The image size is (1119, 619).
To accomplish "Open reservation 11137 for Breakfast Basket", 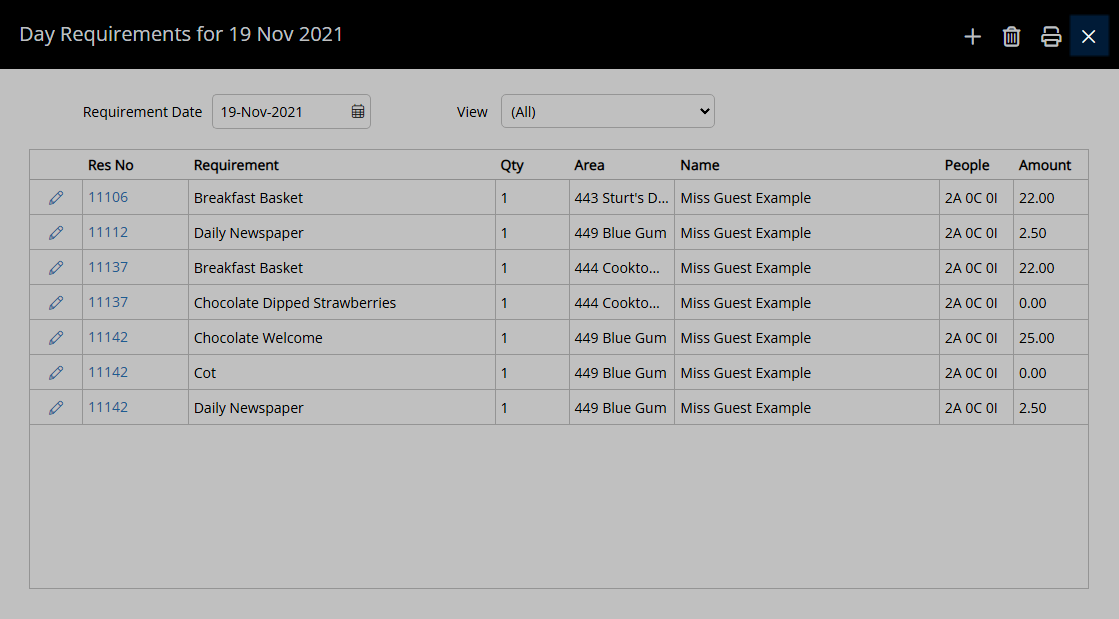I will point(108,267).
